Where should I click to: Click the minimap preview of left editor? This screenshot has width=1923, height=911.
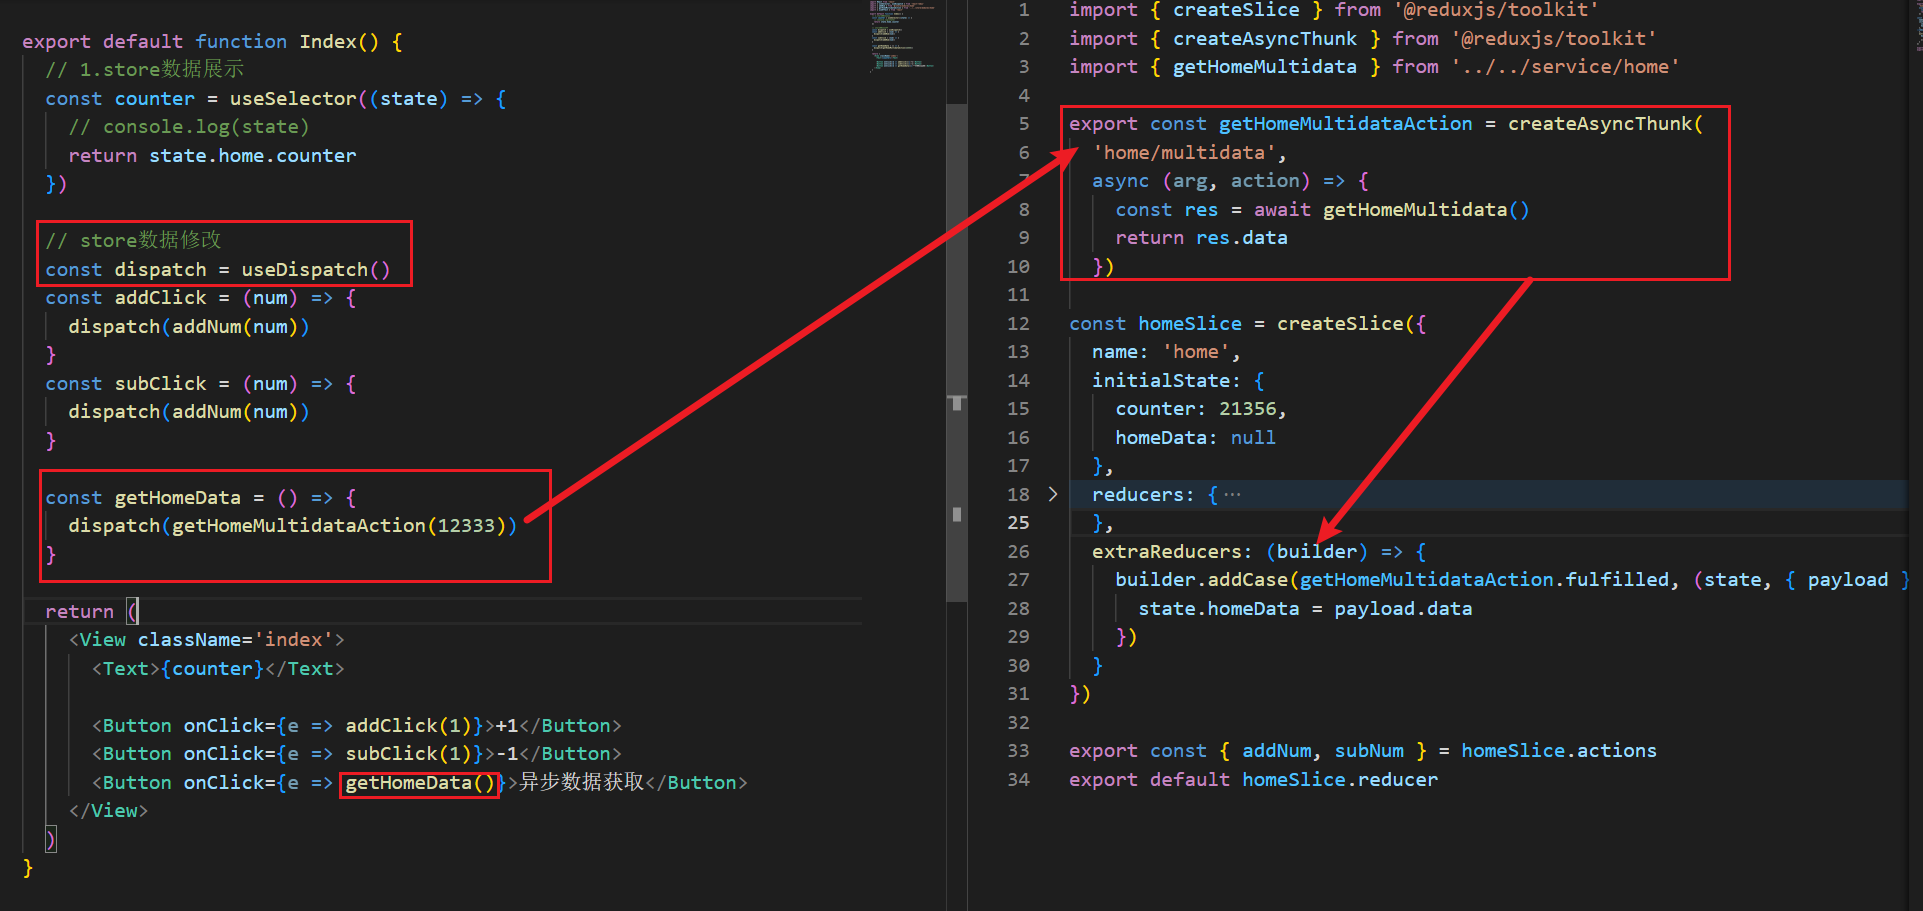(x=902, y=36)
